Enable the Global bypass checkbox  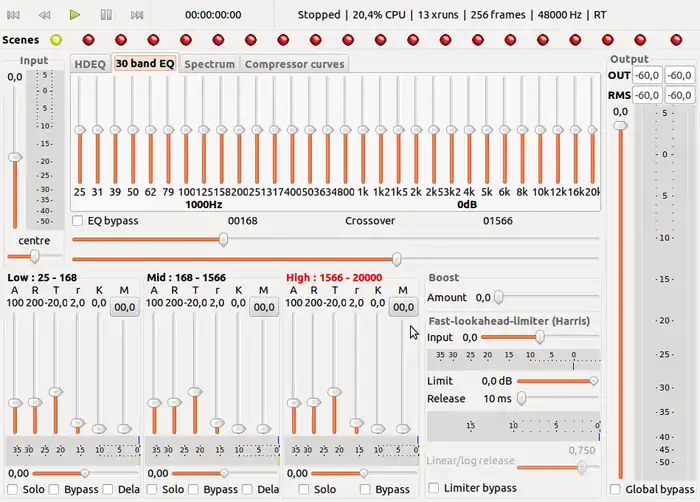(614, 489)
